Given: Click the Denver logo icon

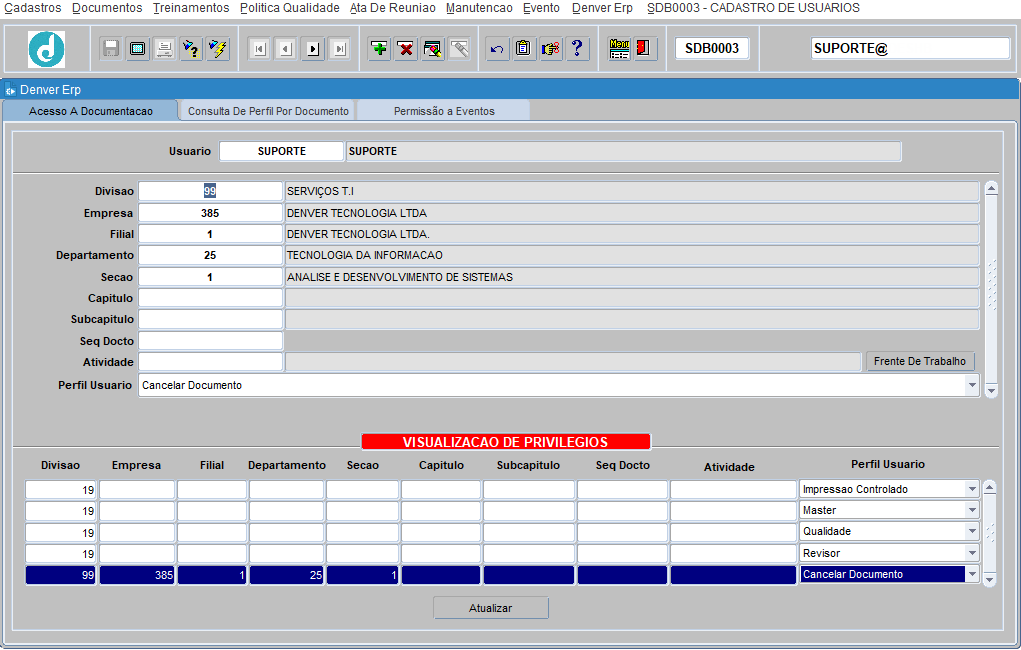Looking at the screenshot, I should (46, 49).
